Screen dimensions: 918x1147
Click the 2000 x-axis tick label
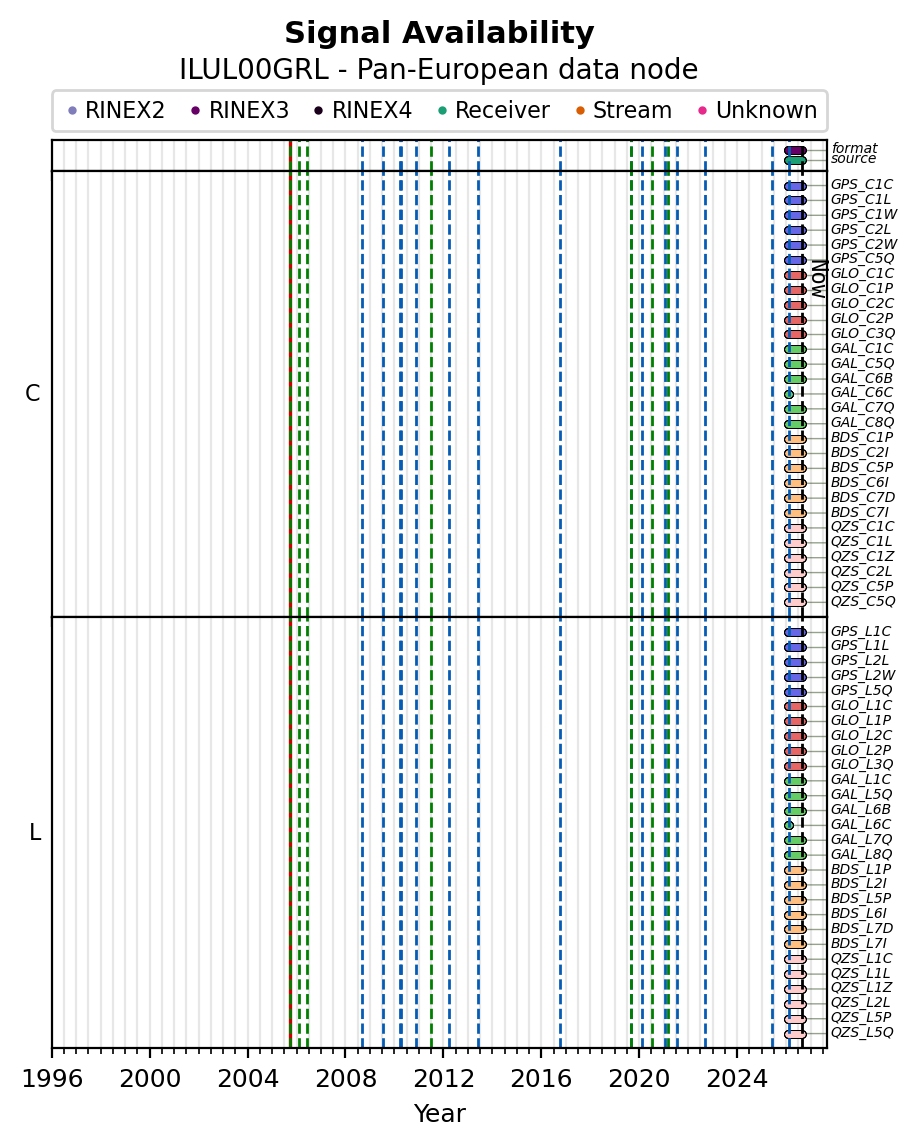pos(150,1080)
